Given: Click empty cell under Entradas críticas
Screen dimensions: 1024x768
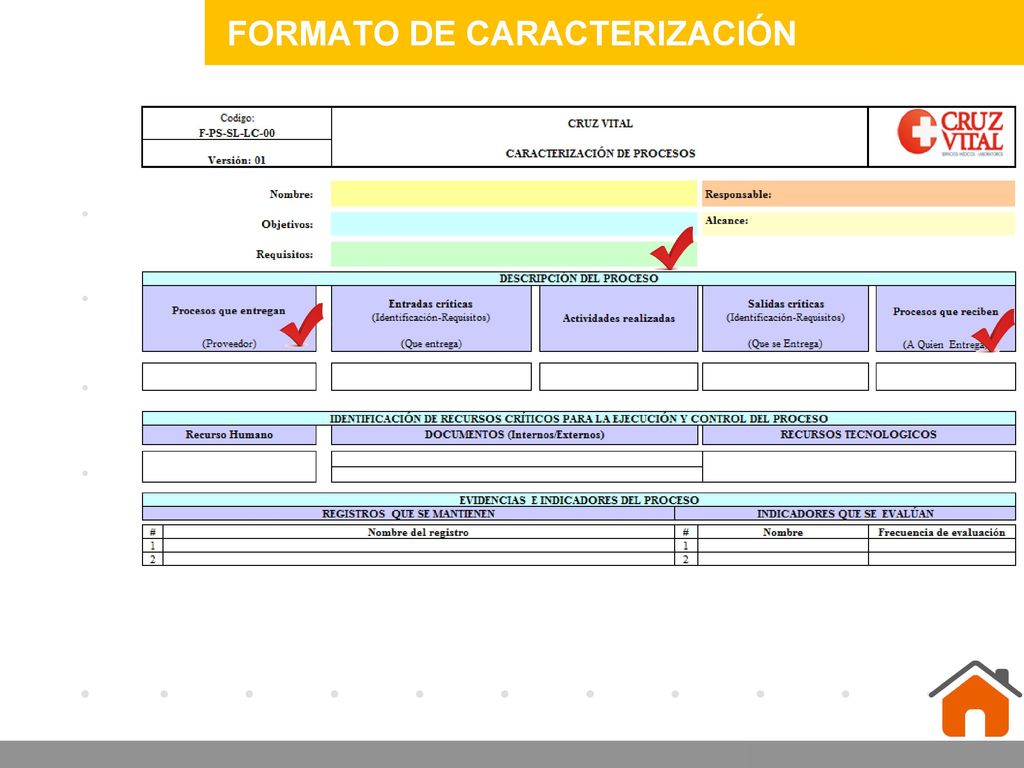Looking at the screenshot, I should (431, 377).
